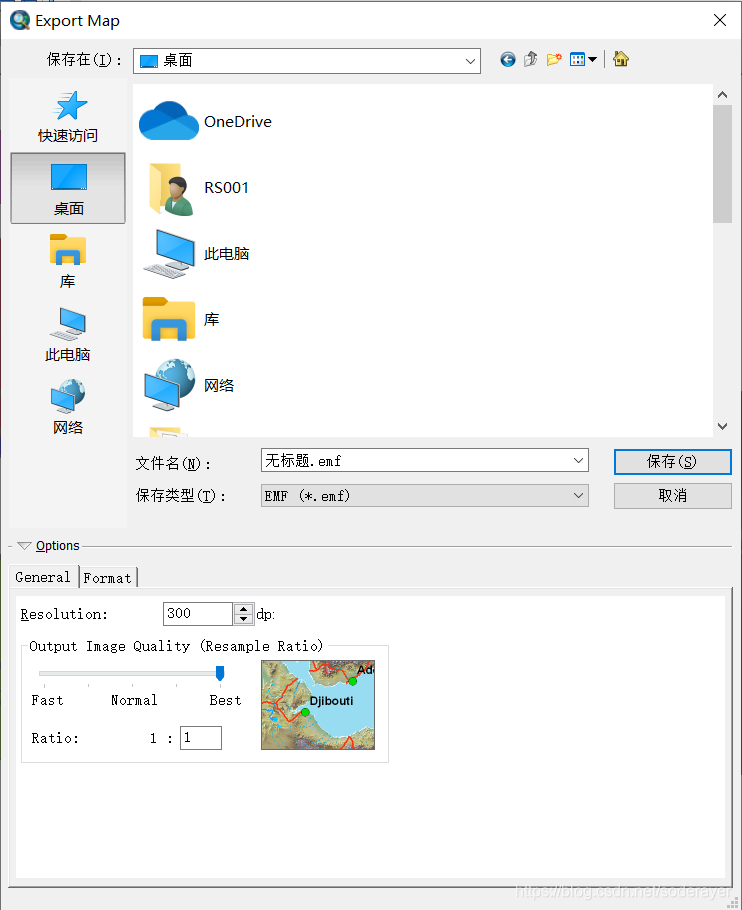The height and width of the screenshot is (910, 742).
Task: Click the Fast quality label
Action: click(48, 700)
